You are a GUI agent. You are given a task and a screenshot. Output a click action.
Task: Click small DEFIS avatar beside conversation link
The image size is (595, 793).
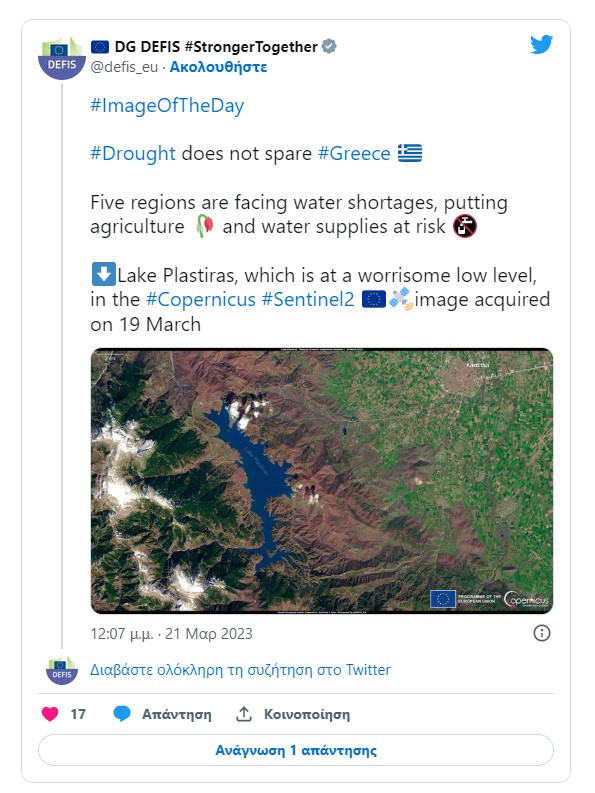click(62, 670)
